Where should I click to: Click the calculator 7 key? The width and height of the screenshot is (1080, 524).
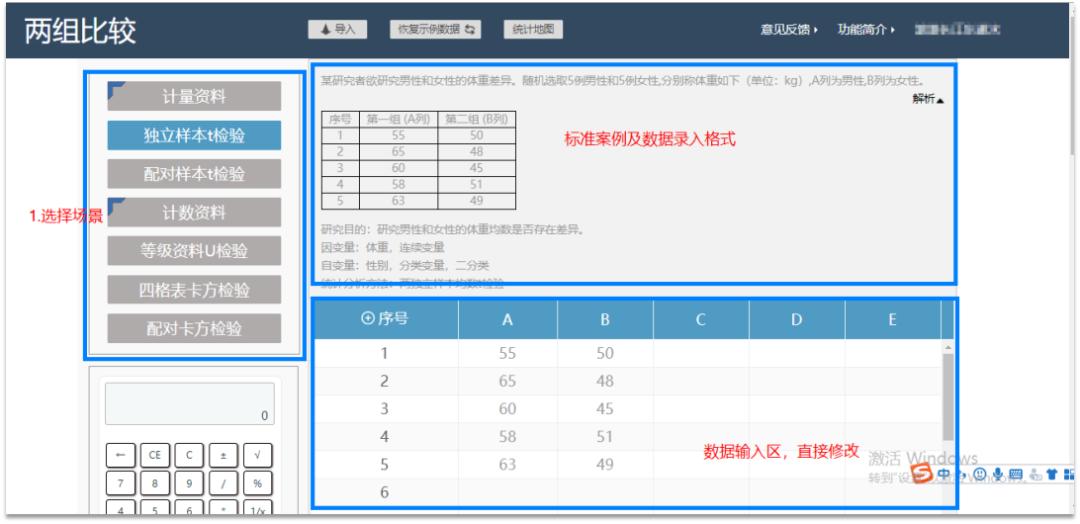pyautogui.click(x=121, y=483)
